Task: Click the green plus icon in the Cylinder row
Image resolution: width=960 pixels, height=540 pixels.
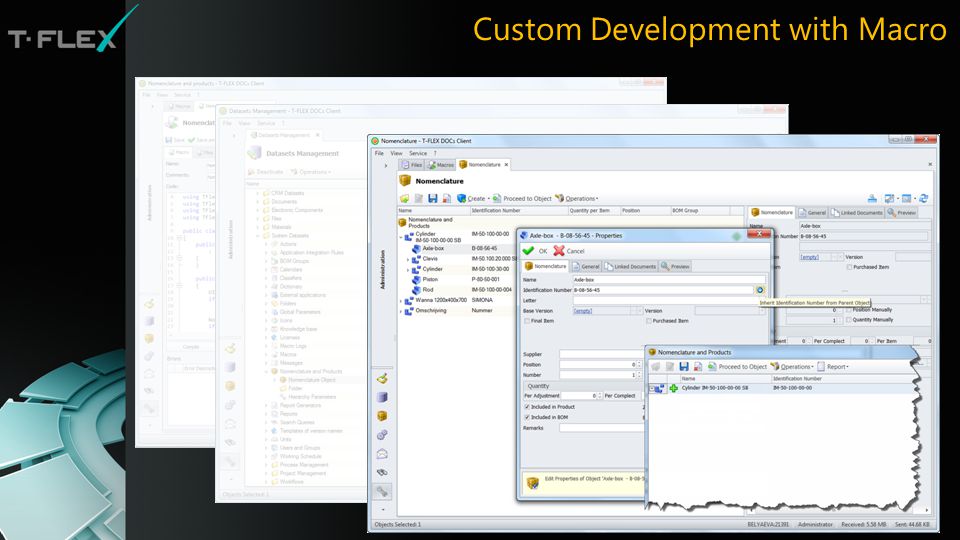Action: coord(673,388)
